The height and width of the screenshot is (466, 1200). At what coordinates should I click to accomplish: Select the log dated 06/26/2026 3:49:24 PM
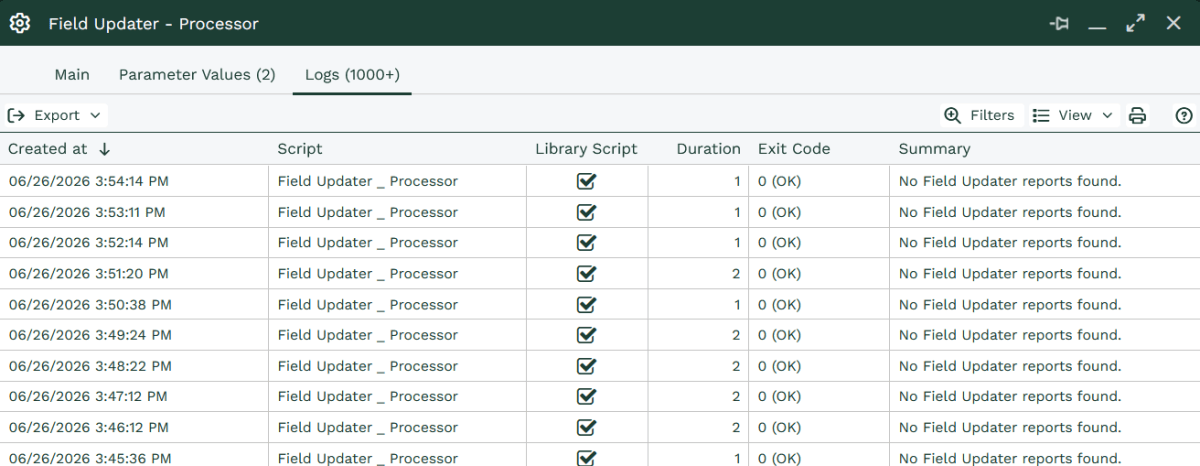click(x=90, y=335)
